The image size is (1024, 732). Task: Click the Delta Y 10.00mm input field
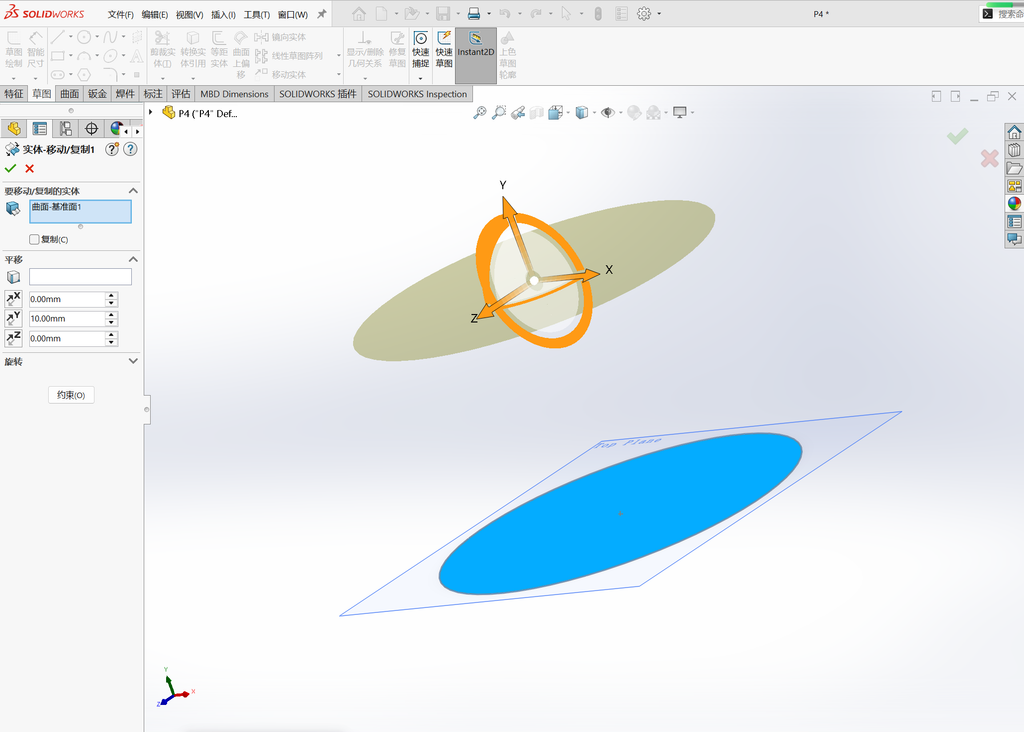[x=67, y=319]
